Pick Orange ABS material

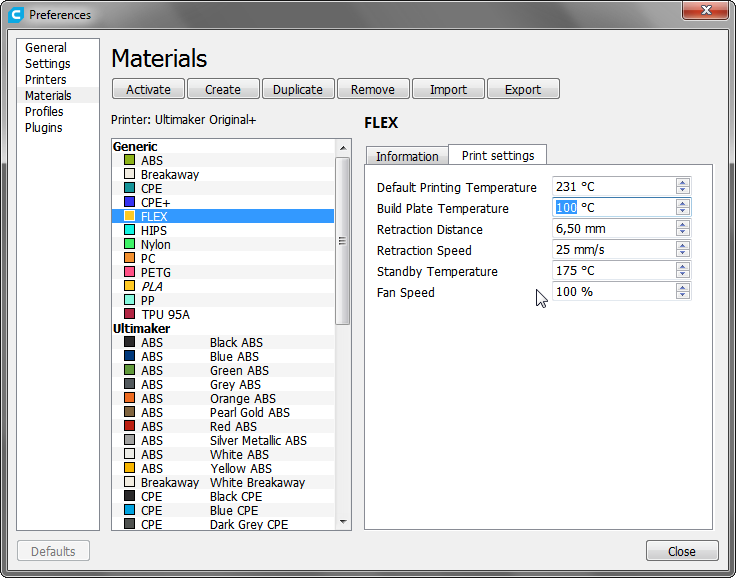coord(223,398)
